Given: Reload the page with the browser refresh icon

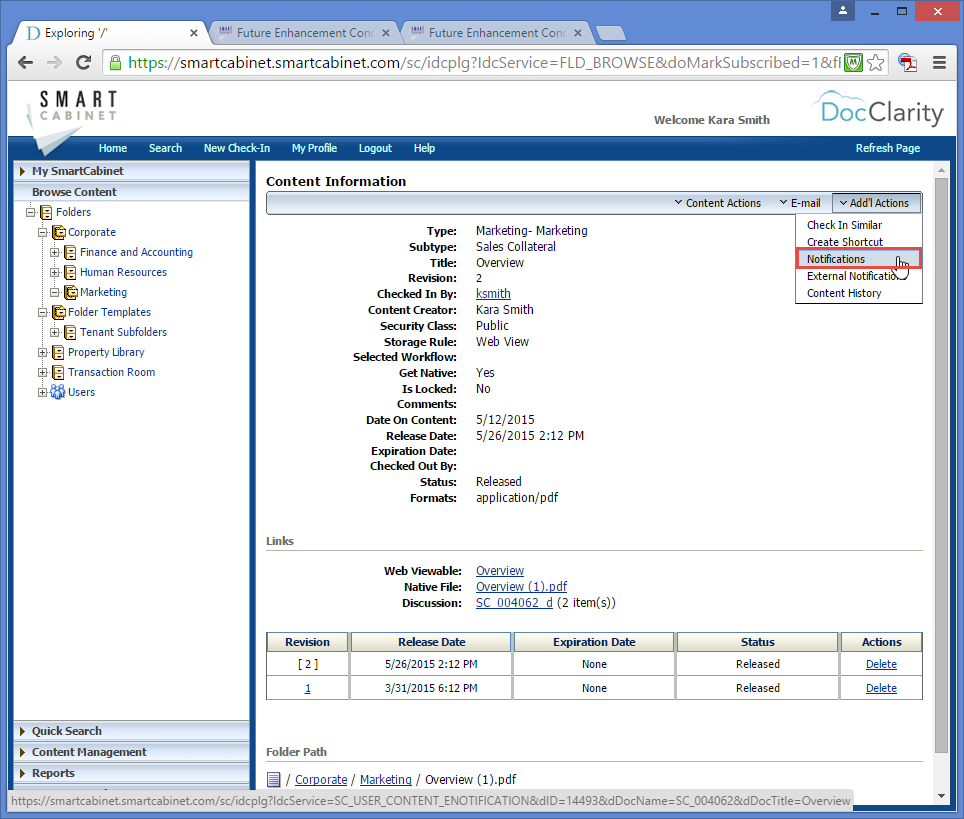Looking at the screenshot, I should pos(84,62).
